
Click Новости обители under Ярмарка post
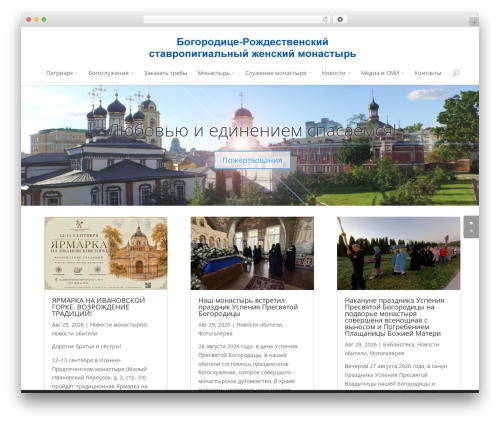[74, 333]
